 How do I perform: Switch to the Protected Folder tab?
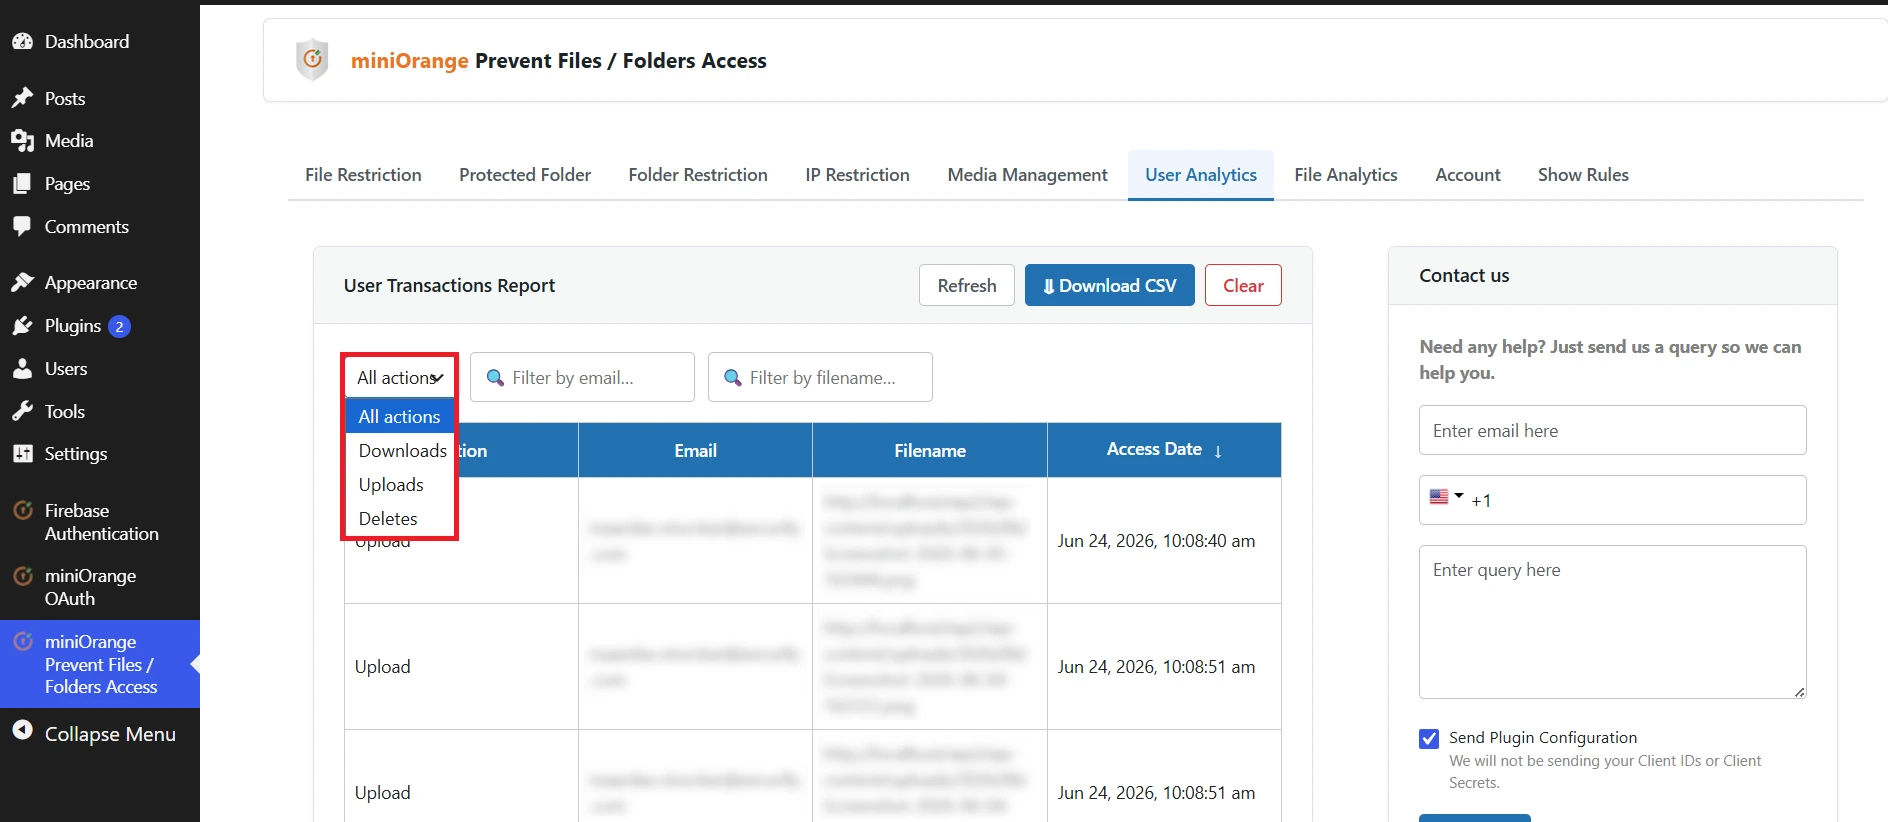[x=525, y=175]
